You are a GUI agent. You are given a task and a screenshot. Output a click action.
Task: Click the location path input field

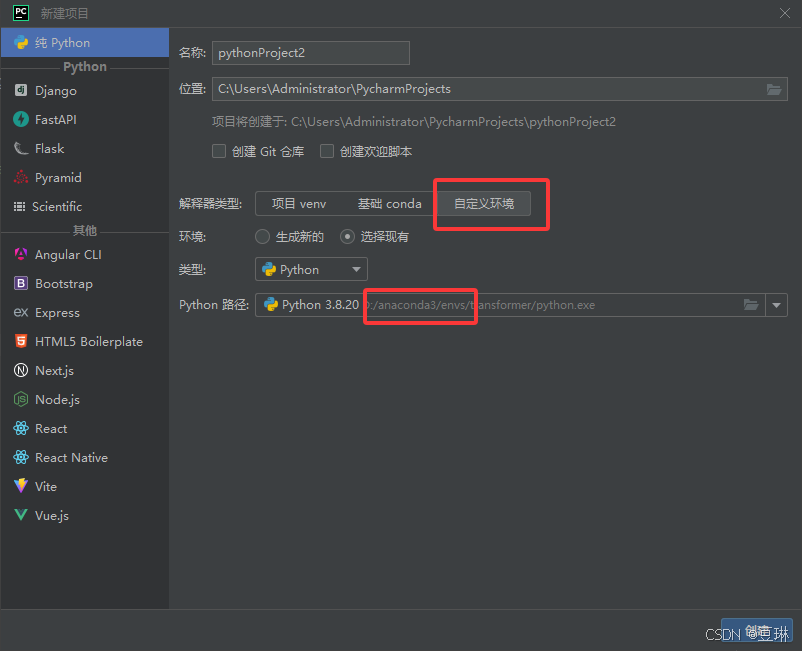pyautogui.click(x=500, y=89)
